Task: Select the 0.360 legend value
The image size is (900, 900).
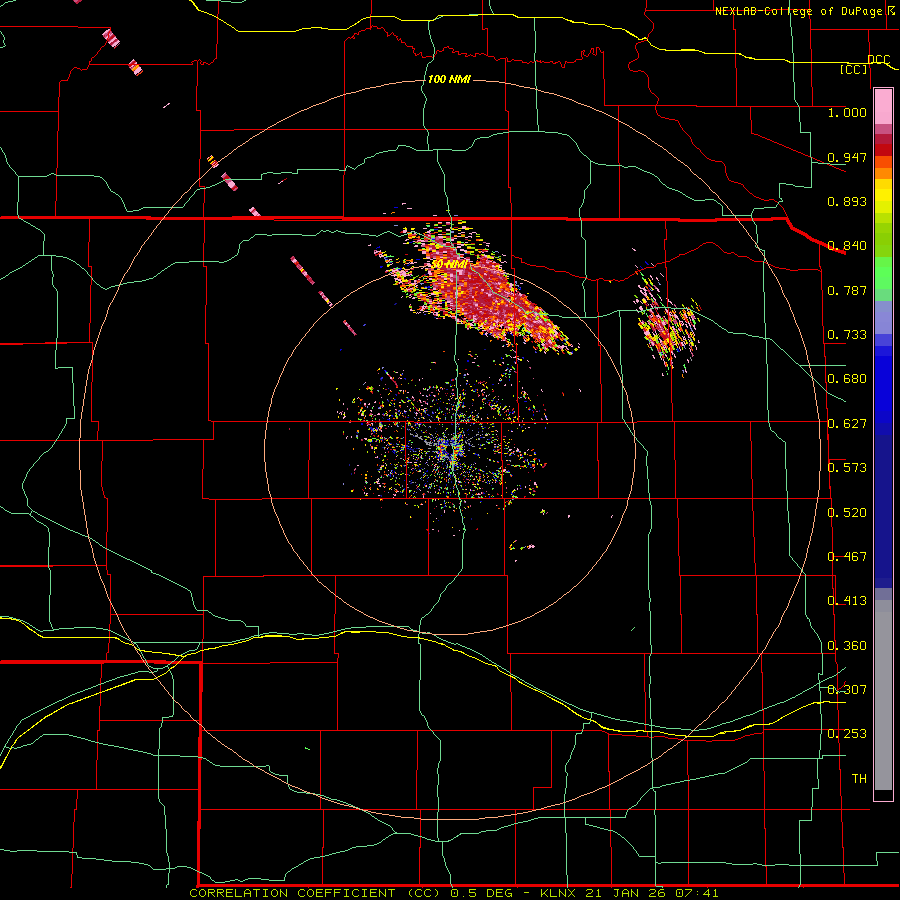Action: [x=847, y=646]
